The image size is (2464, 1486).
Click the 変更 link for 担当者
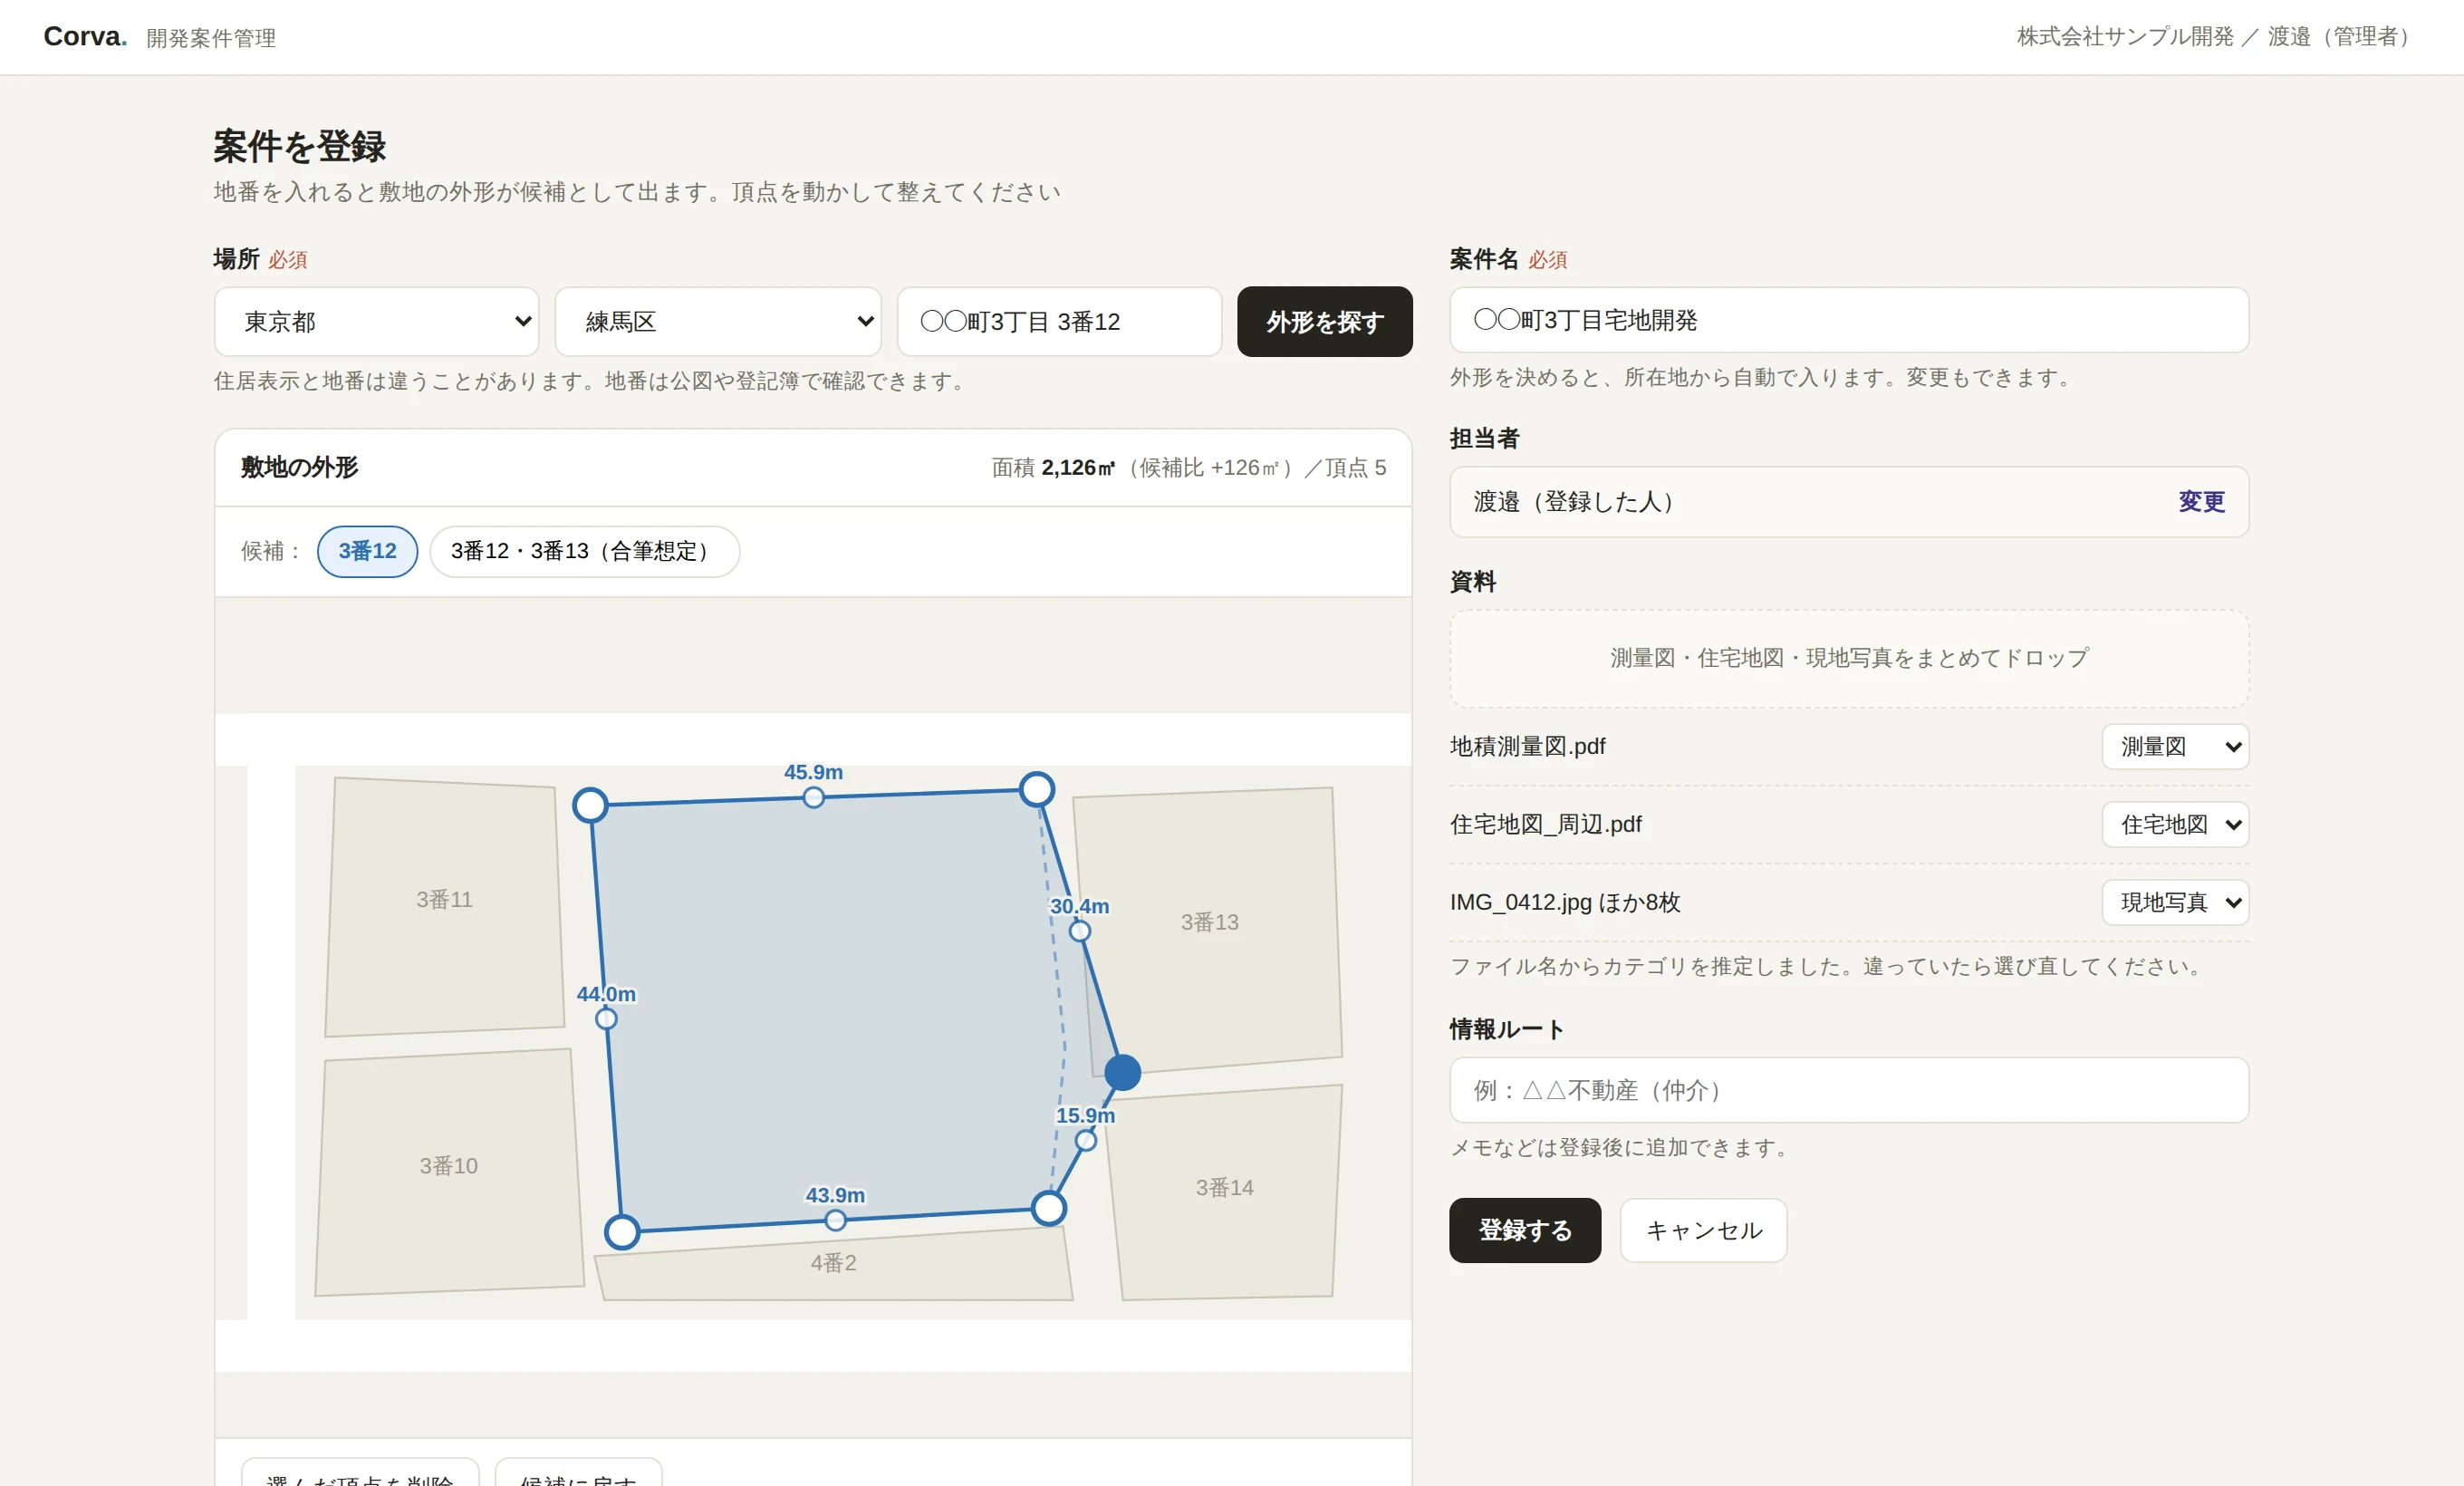click(2201, 502)
